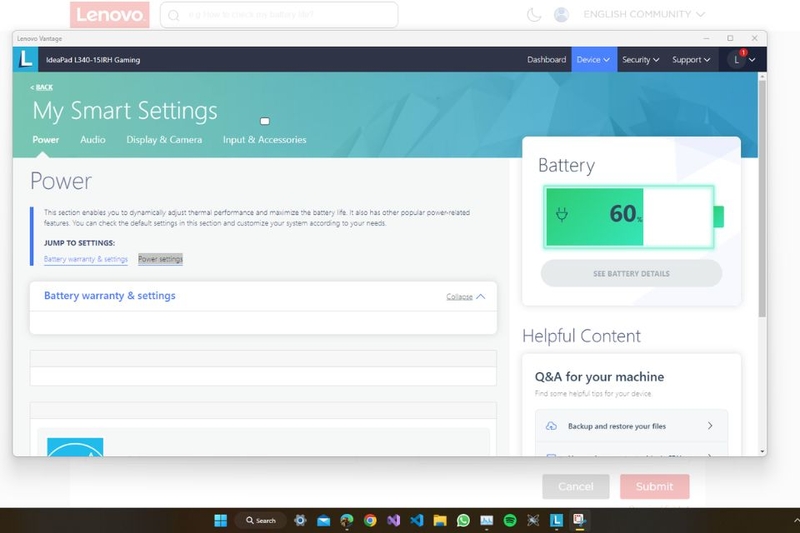
Task: Open the Device dropdown menu
Action: 594,60
